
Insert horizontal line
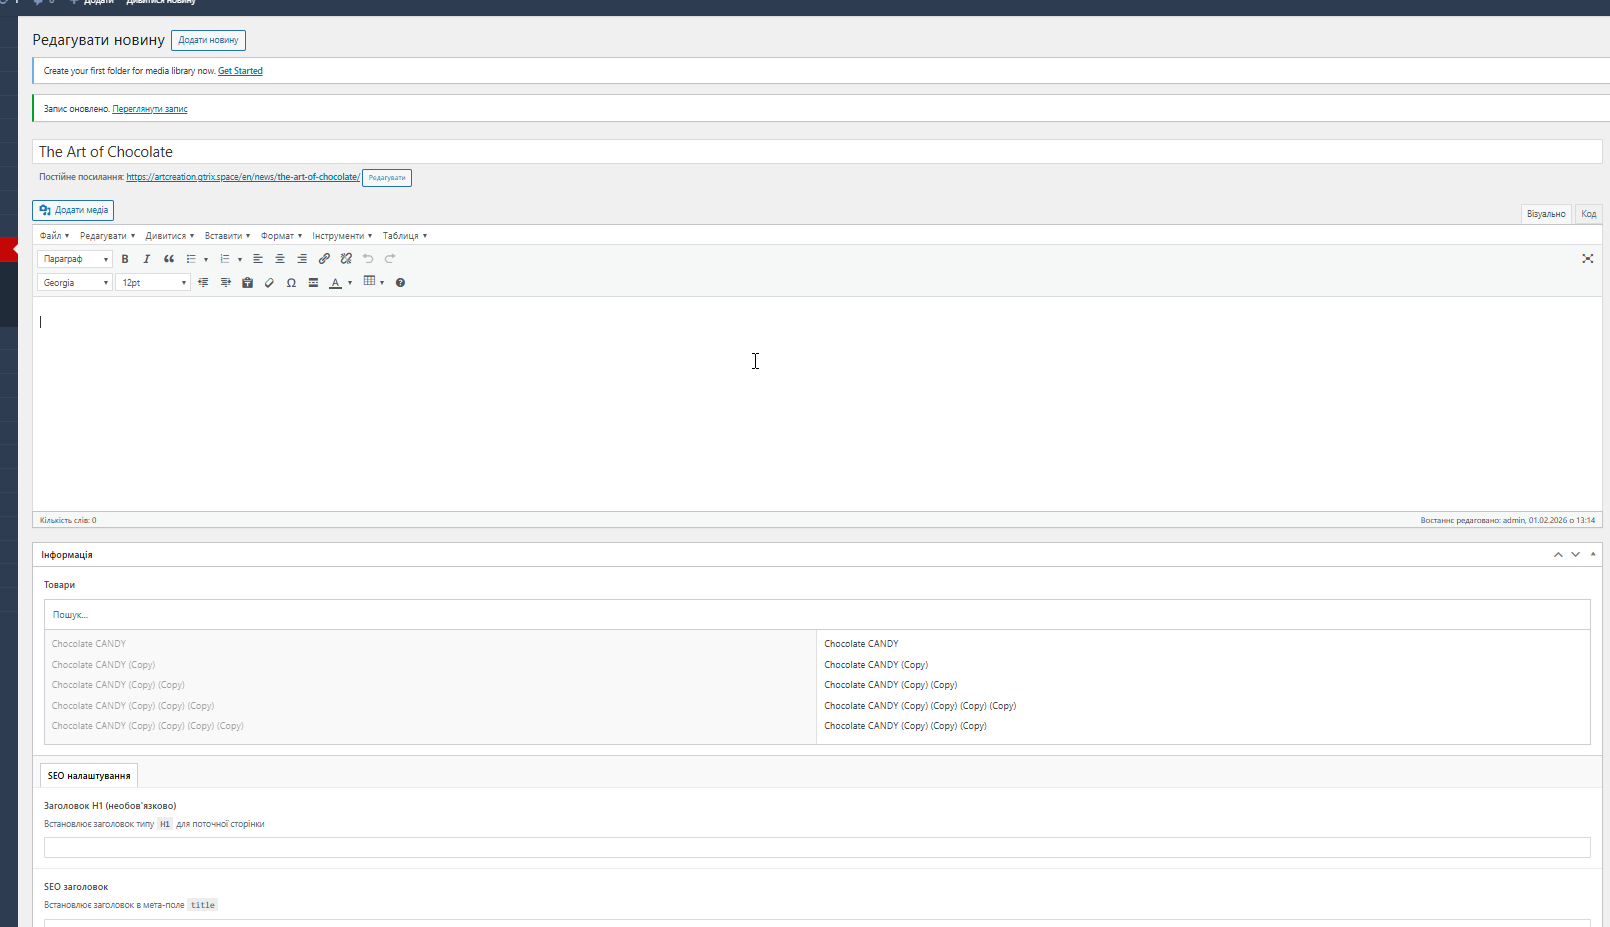tap(313, 283)
